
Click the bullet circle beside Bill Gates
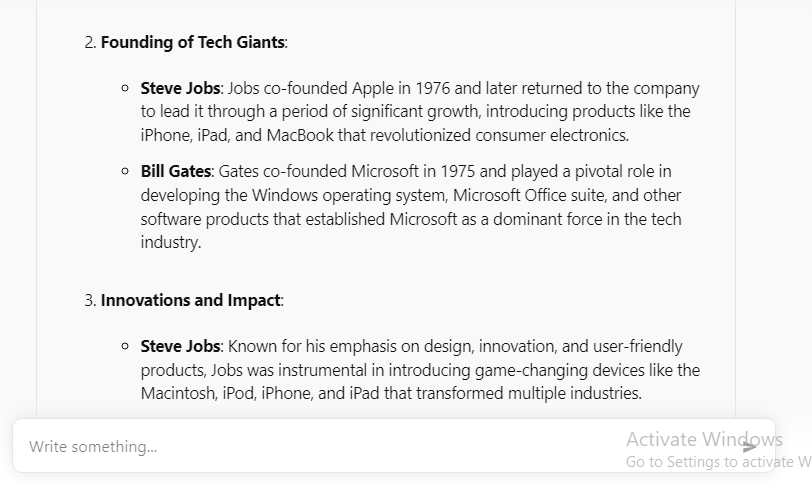[x=125, y=171]
